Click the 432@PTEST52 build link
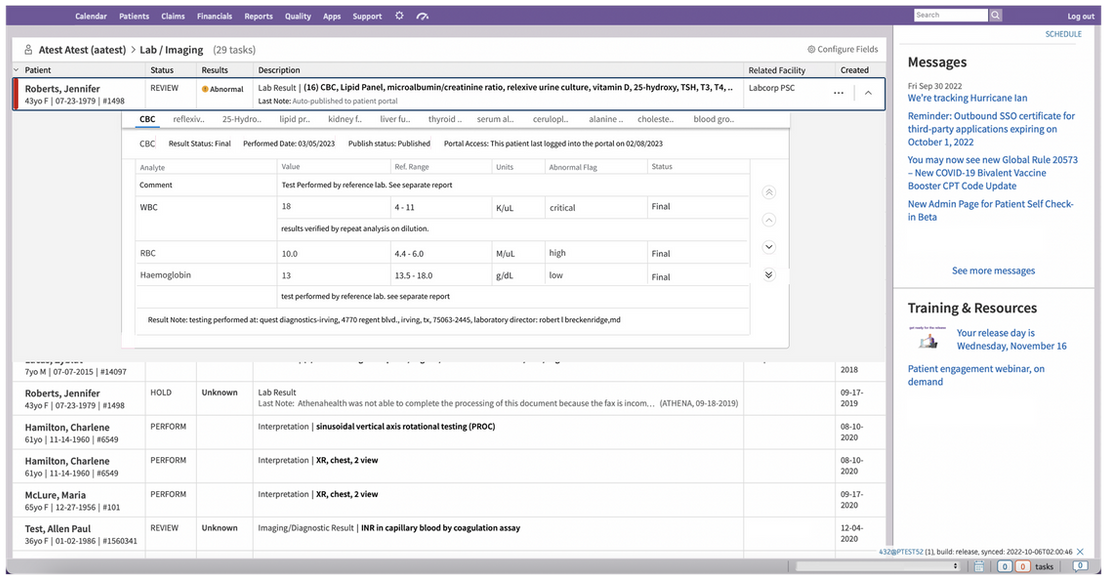Image resolution: width=1106 pixels, height=580 pixels. (901, 552)
